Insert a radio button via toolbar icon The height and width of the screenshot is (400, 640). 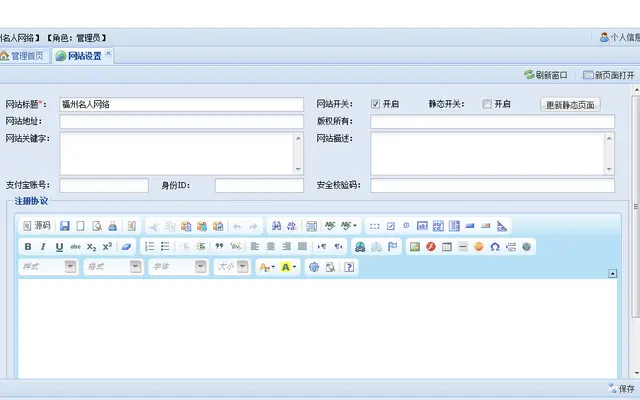406,225
